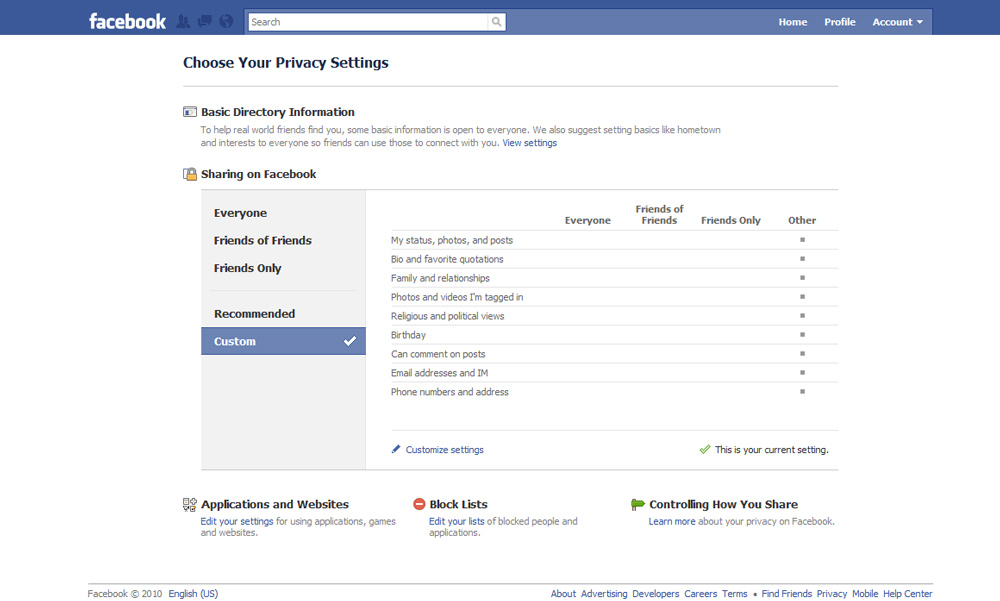The image size is (1000, 601).
Task: Click Other marker for Religious and political views
Action: (802, 316)
